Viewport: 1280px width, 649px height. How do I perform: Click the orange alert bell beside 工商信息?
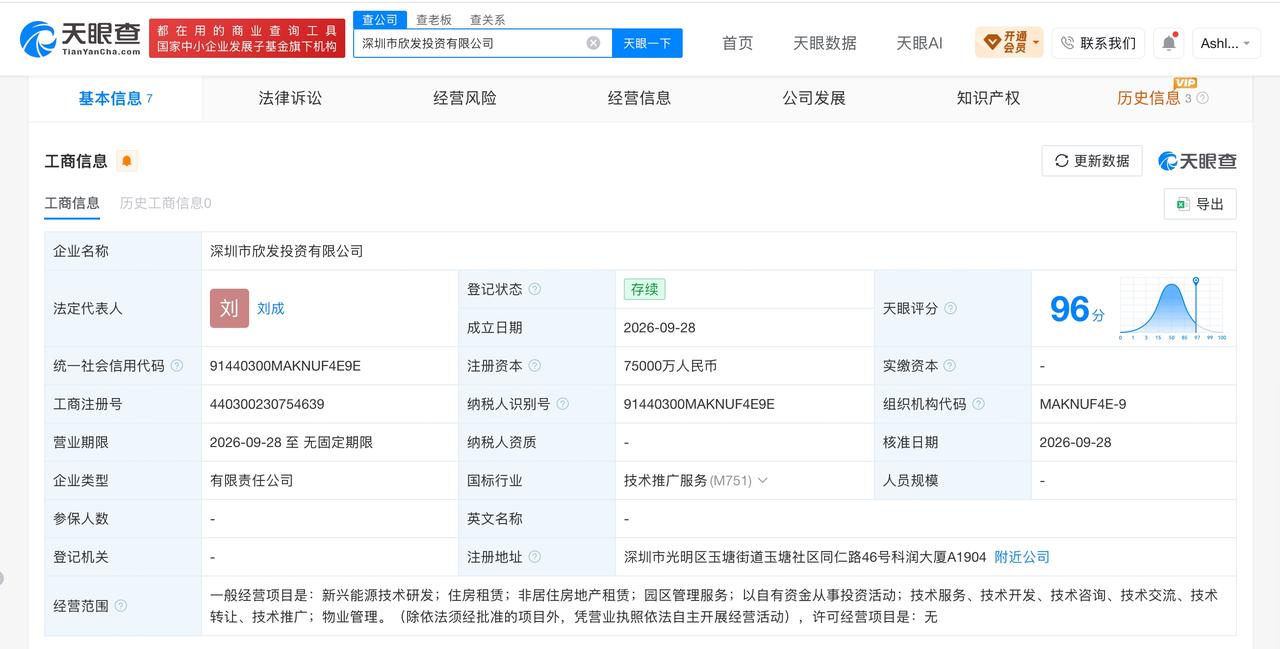click(x=127, y=161)
